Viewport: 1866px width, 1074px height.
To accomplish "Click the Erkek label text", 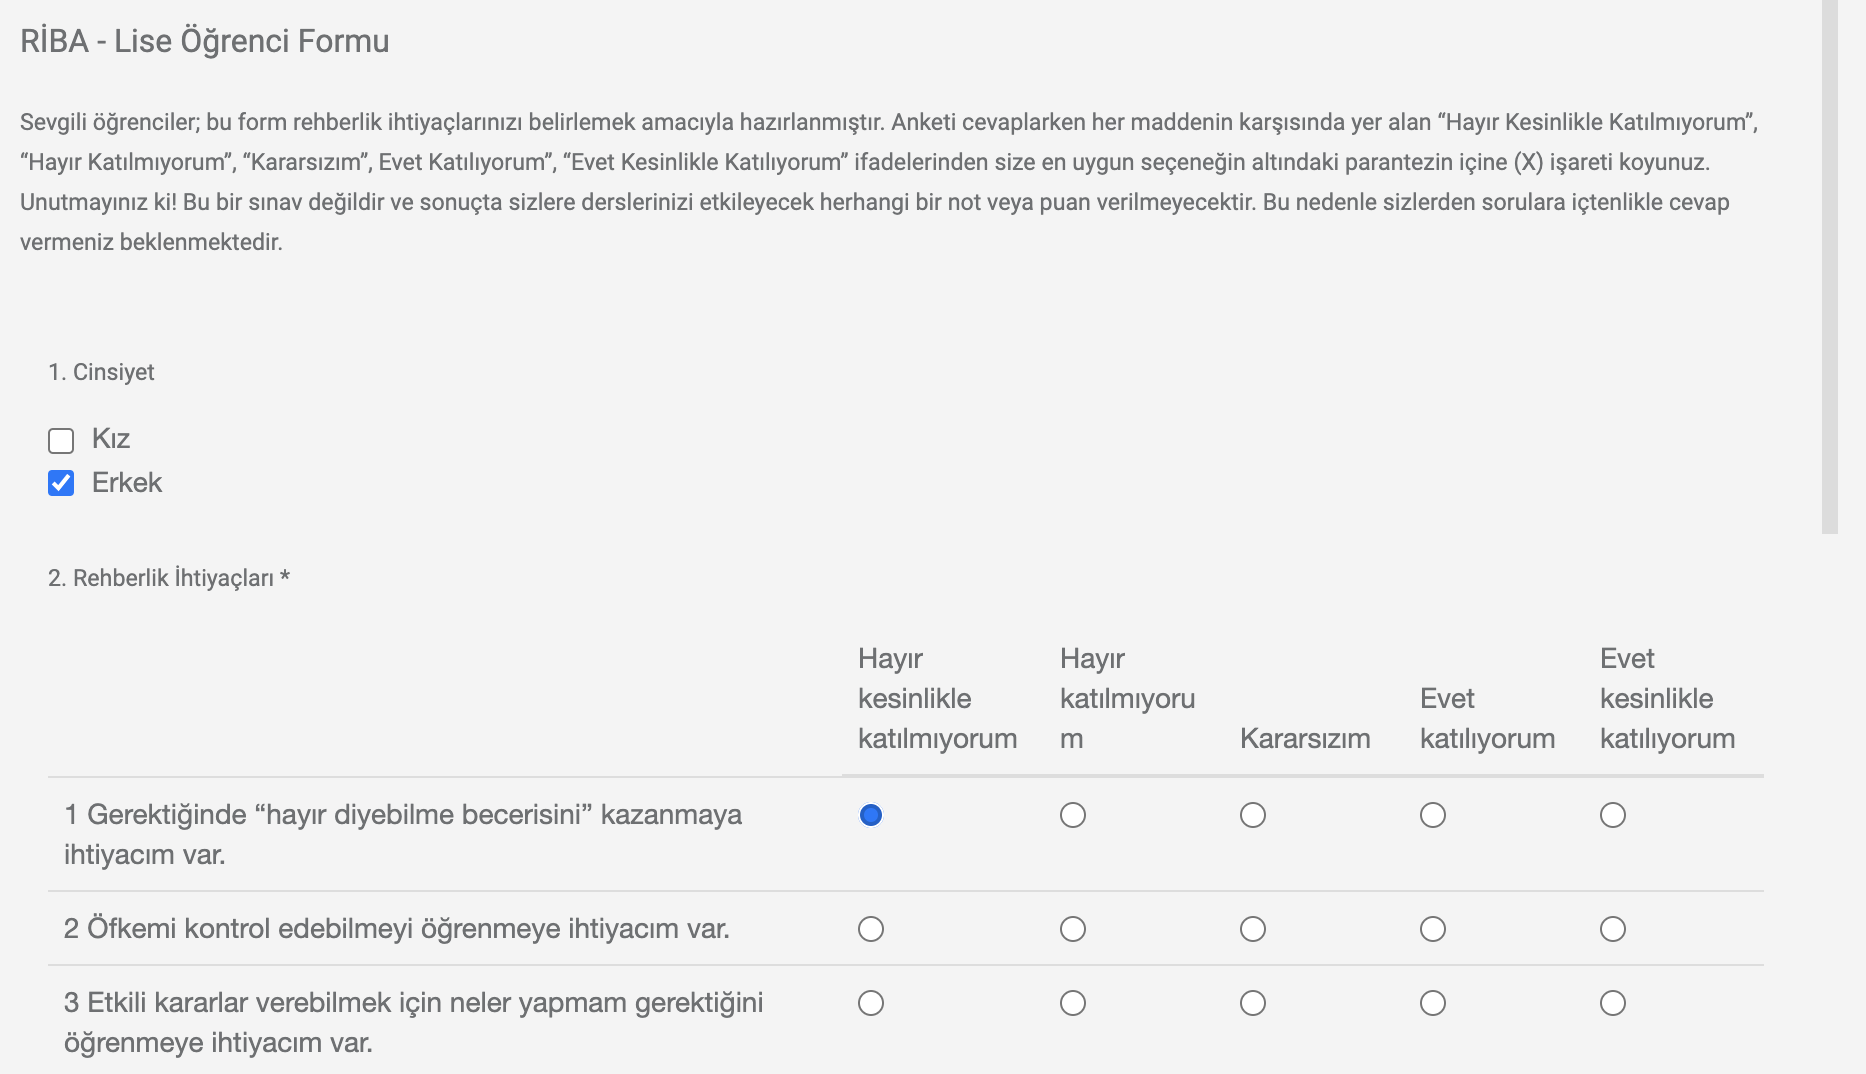I will coord(126,482).
